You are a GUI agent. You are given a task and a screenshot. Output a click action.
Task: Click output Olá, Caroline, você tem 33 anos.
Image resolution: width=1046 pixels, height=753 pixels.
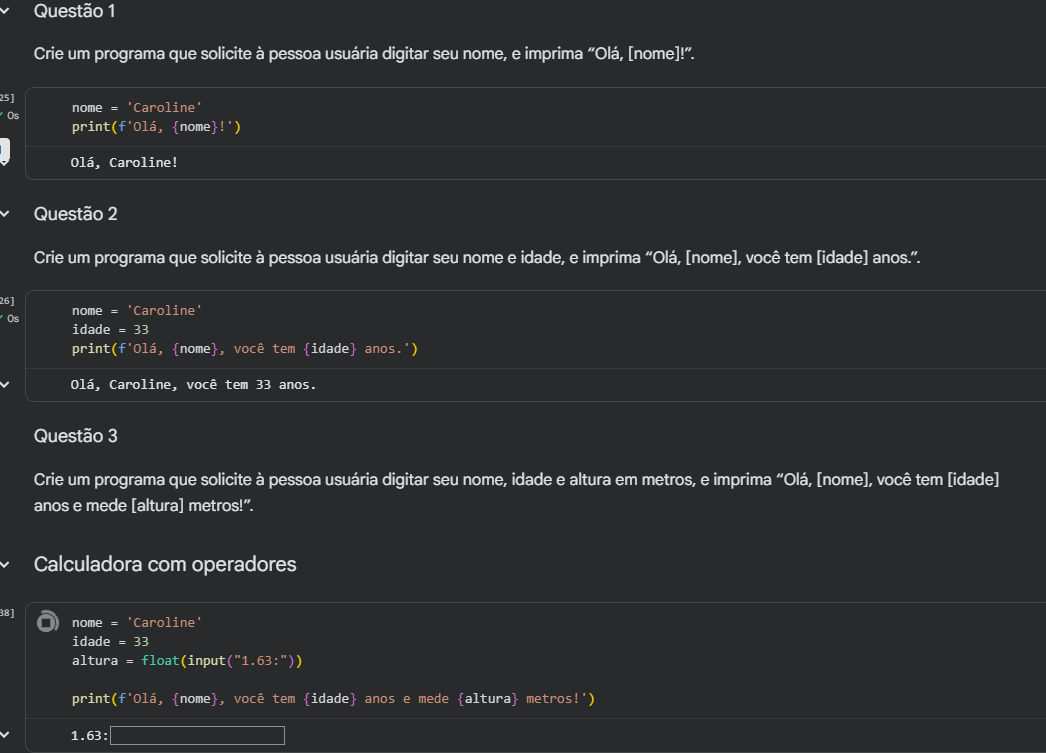[x=193, y=384]
